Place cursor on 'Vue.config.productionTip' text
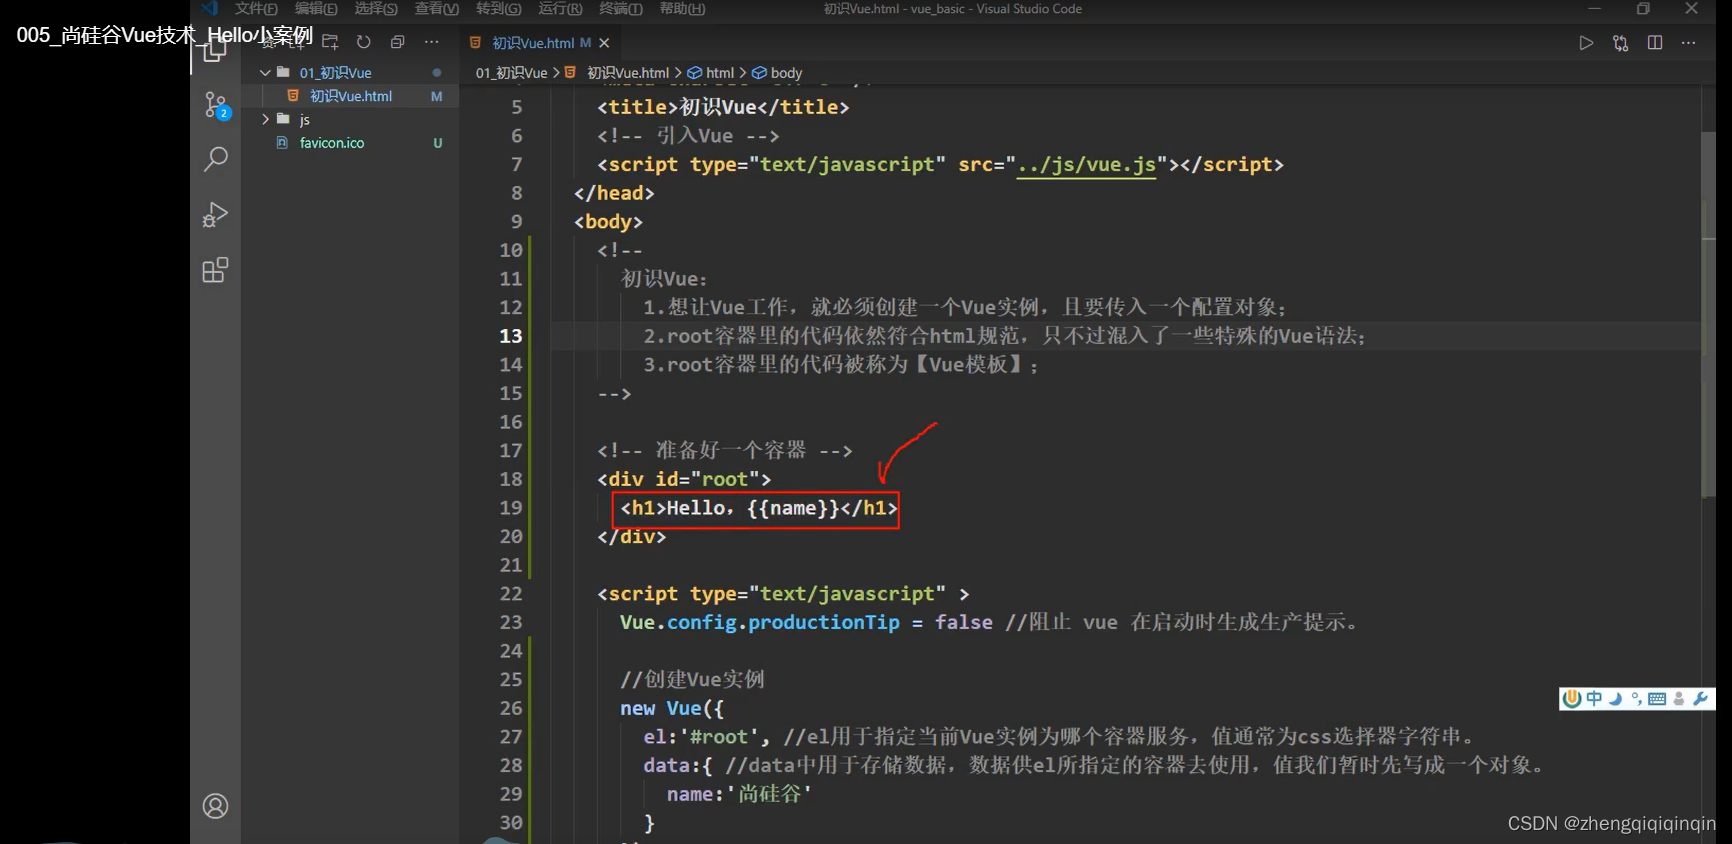 click(759, 622)
